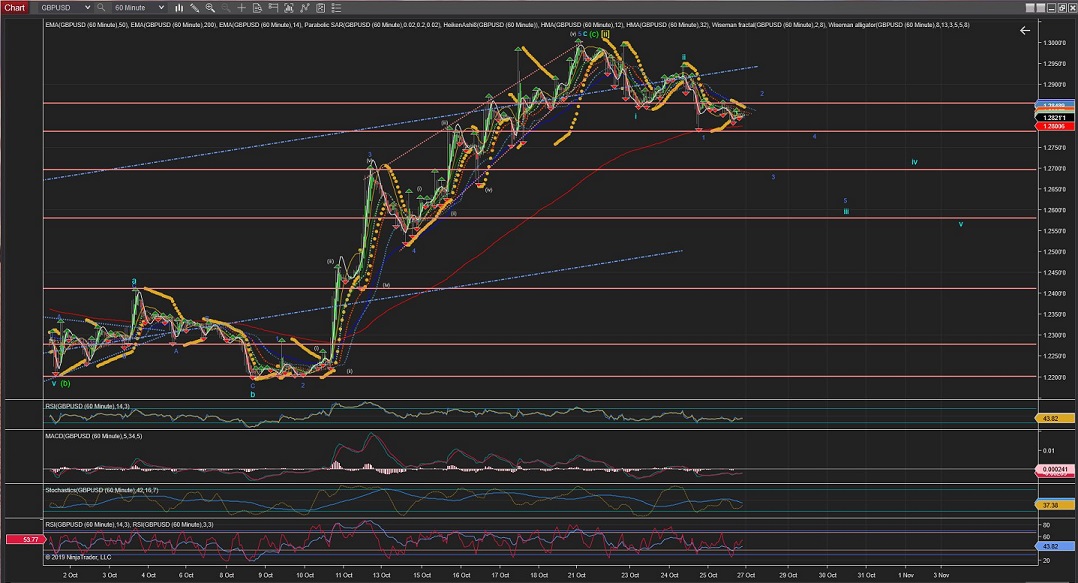Select the Chart tab
The image size is (1078, 583).
point(15,7)
